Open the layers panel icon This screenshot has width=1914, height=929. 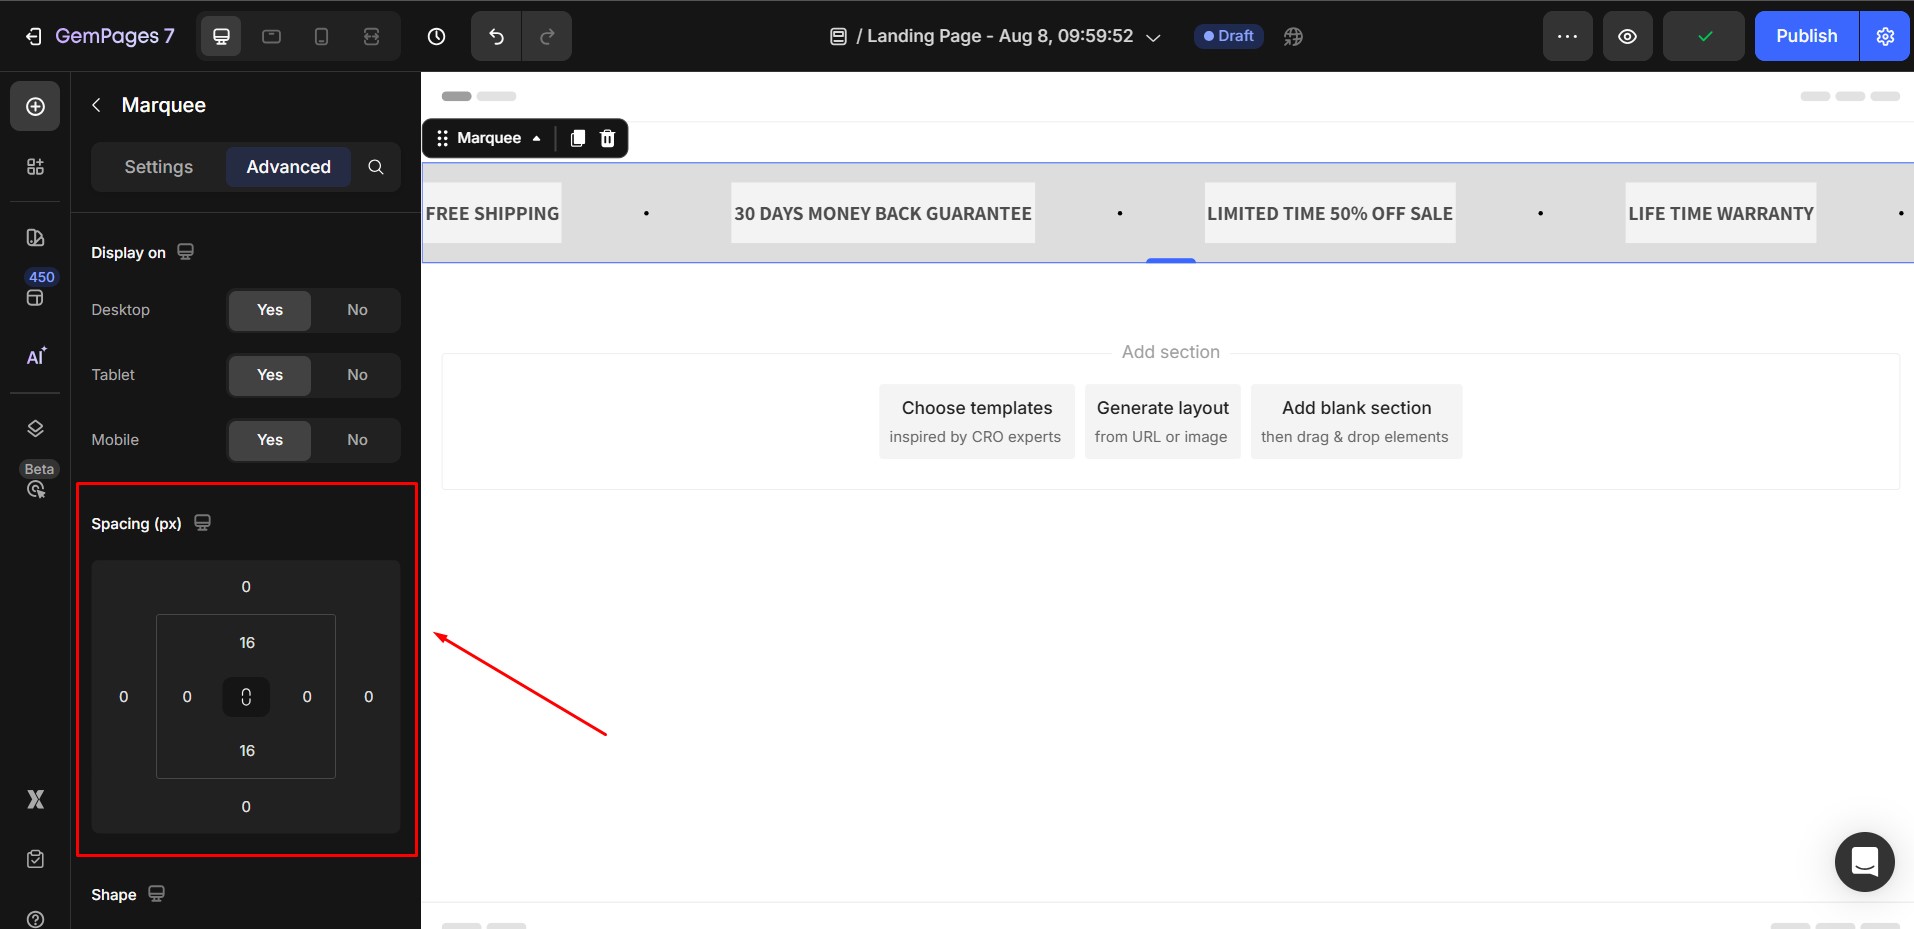(35, 429)
